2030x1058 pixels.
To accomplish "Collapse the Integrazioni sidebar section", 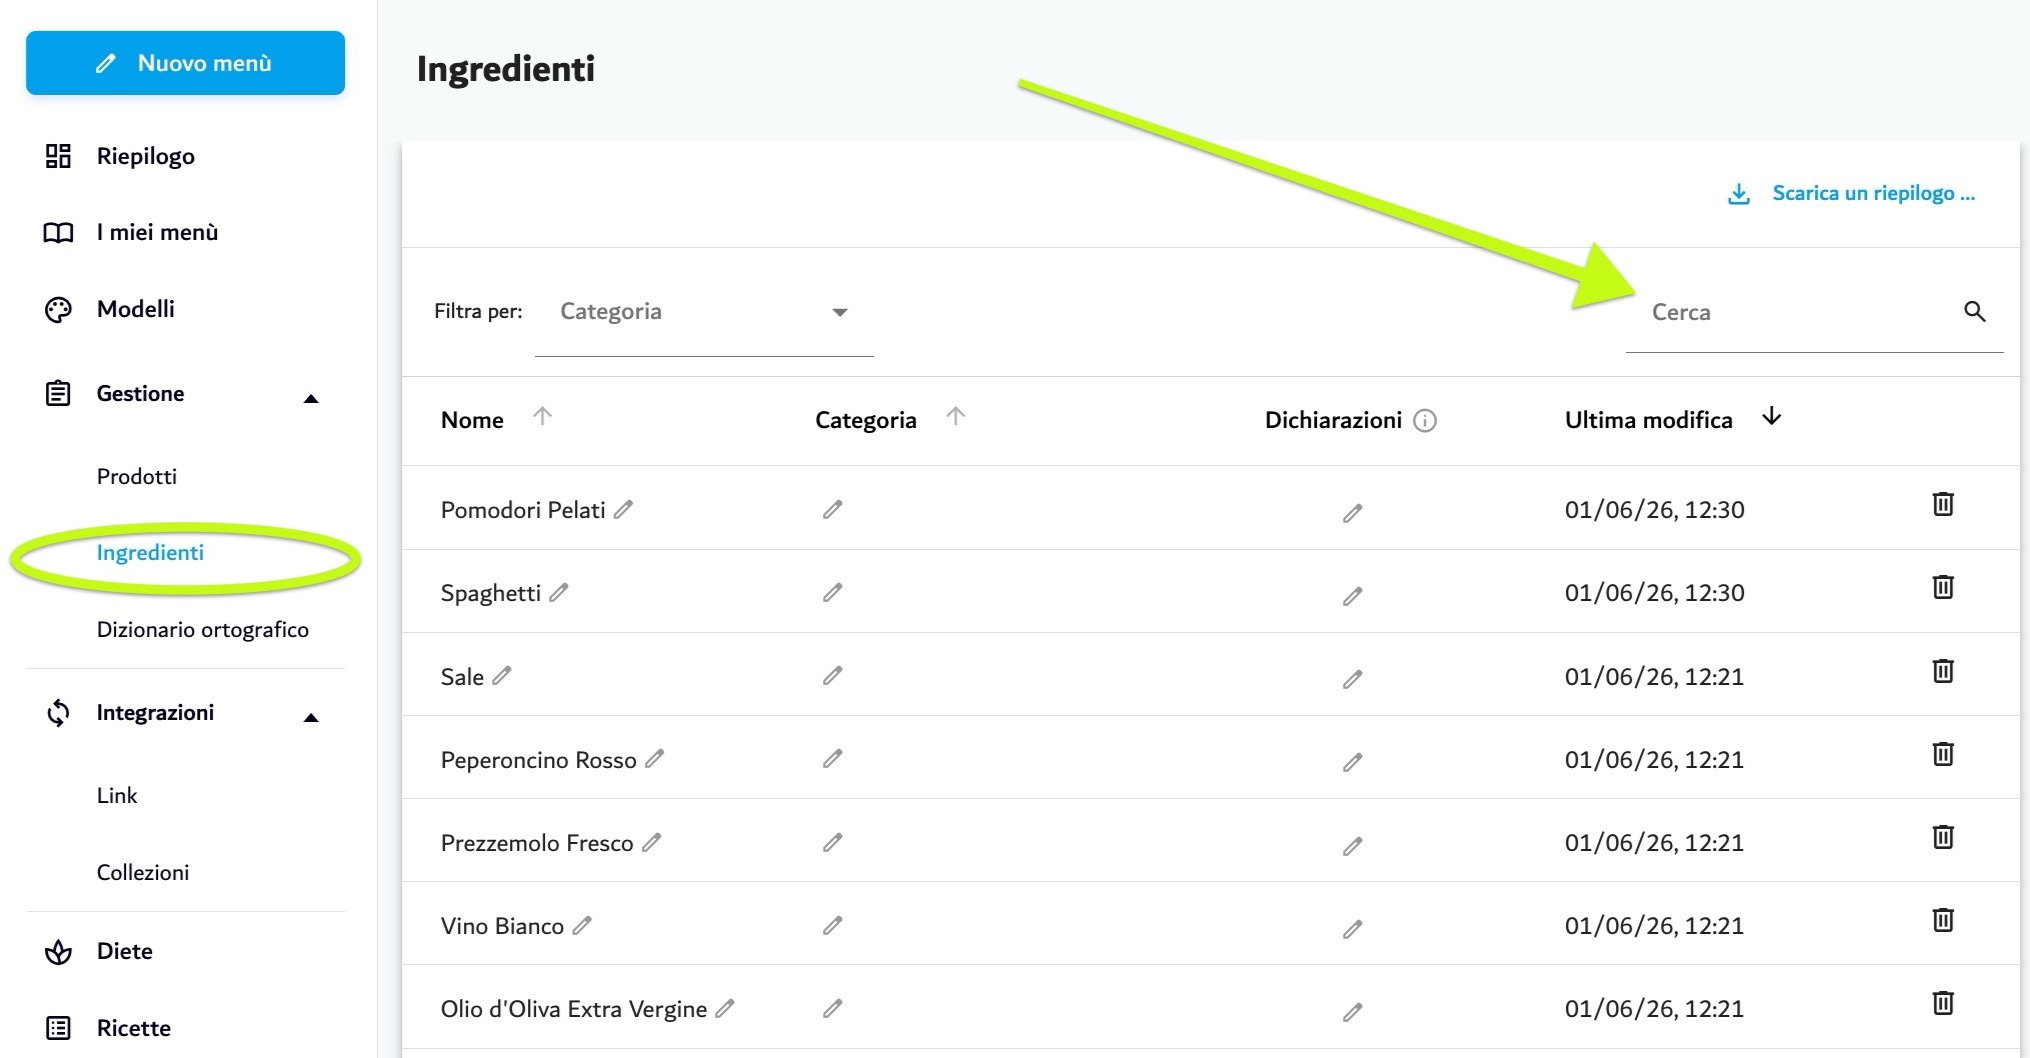I will pos(311,717).
